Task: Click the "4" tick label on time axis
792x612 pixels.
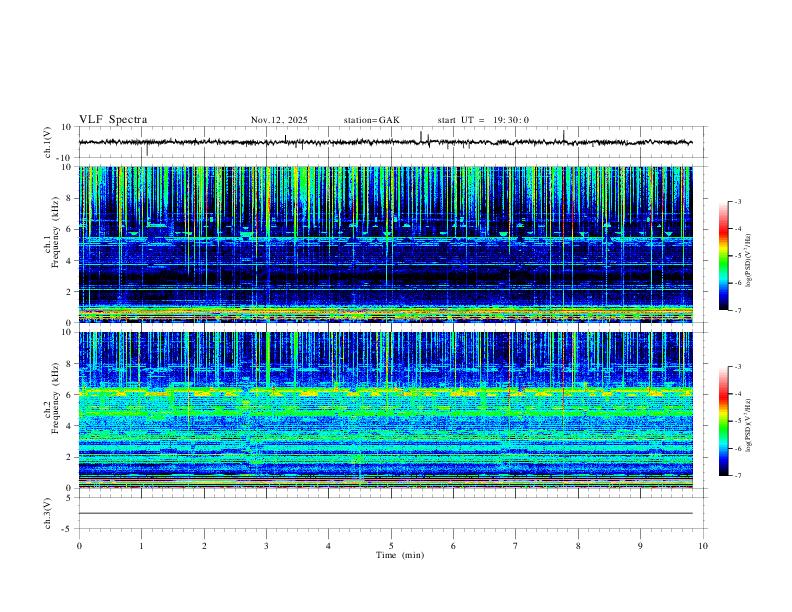Action: point(328,546)
